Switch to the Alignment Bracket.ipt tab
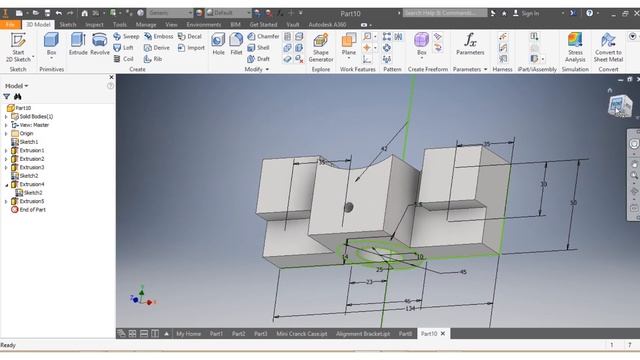 coord(363,334)
